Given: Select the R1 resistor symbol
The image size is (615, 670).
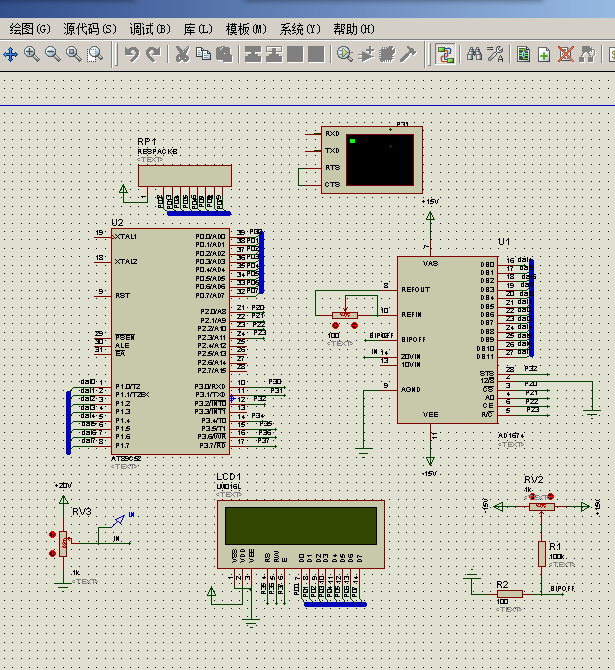Looking at the screenshot, I should [541, 554].
